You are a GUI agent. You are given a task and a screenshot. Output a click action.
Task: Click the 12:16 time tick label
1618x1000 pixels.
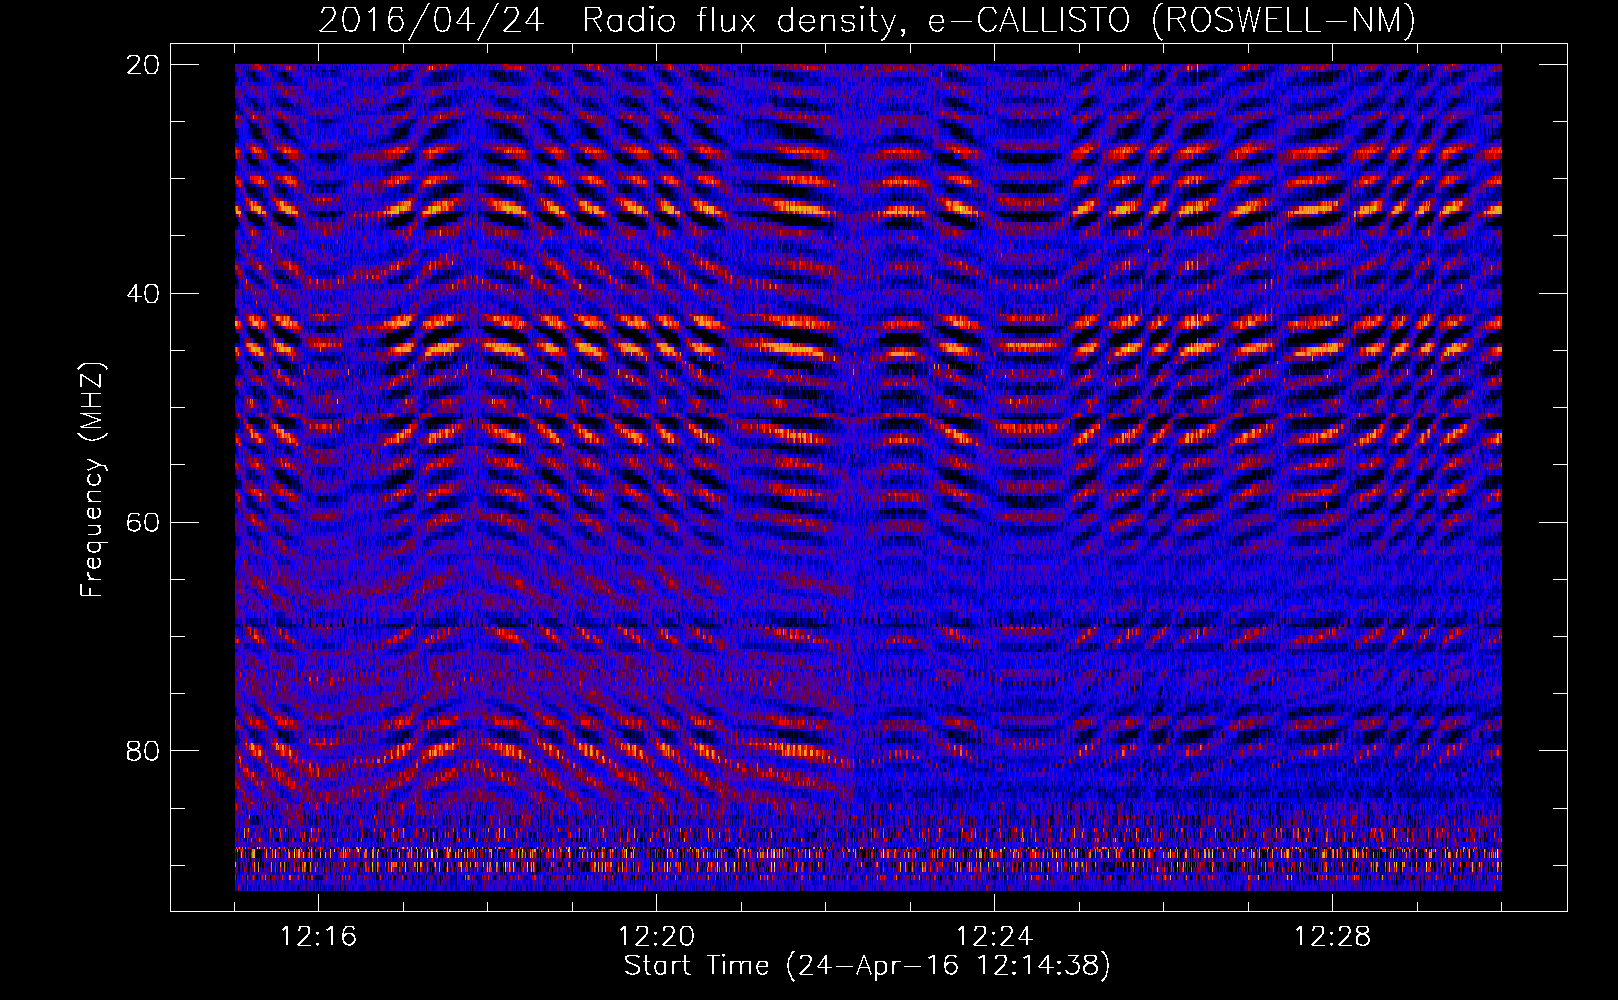pos(319,937)
